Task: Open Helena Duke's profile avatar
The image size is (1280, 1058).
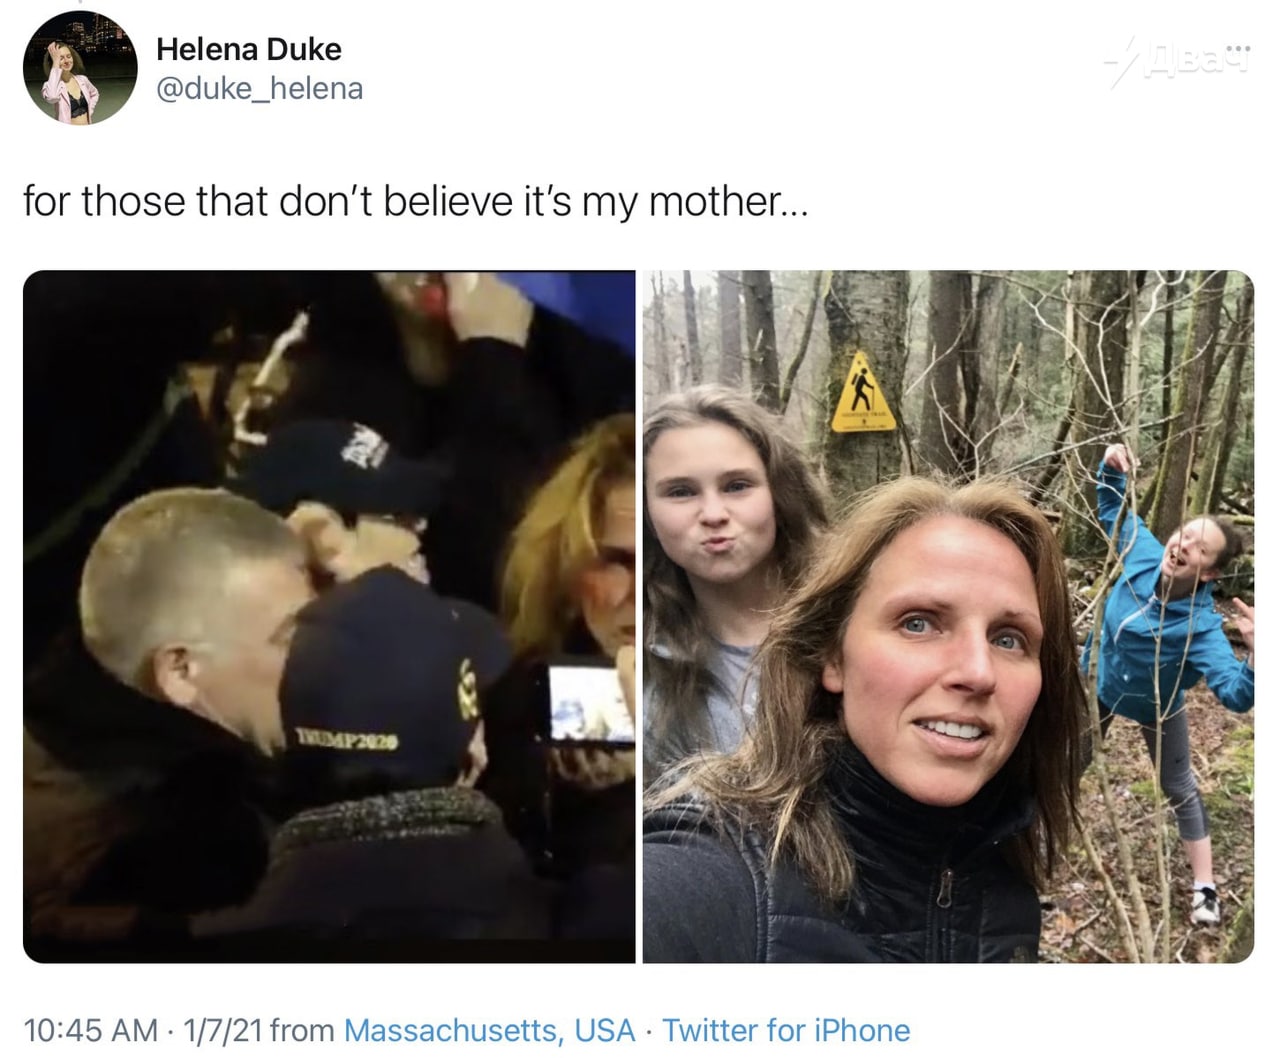Action: [80, 68]
